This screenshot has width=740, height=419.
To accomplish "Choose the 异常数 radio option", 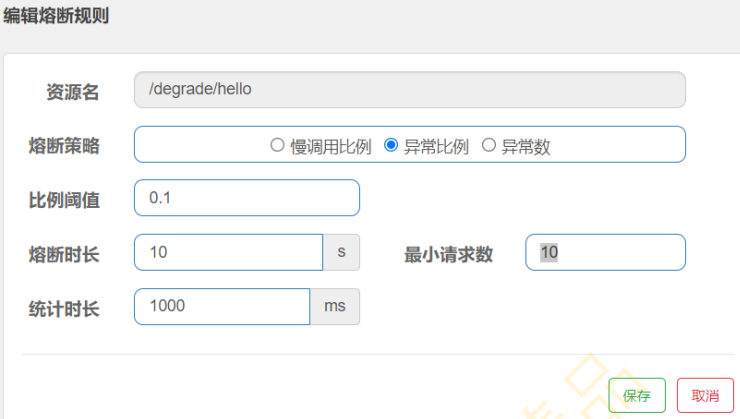I will coord(489,145).
